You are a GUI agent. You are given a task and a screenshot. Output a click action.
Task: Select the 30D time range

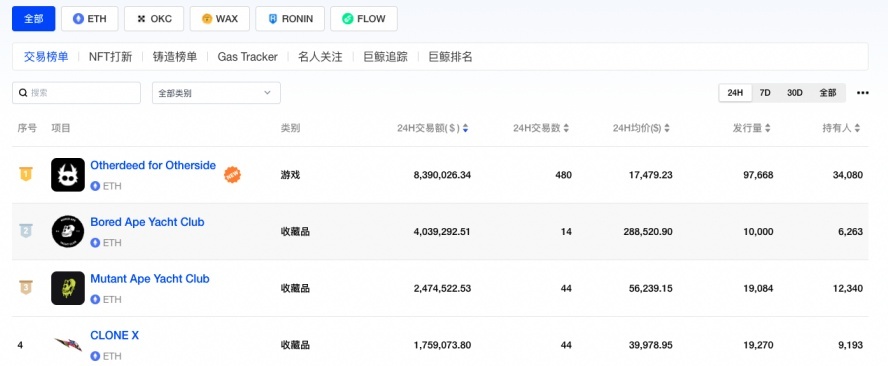coord(795,93)
